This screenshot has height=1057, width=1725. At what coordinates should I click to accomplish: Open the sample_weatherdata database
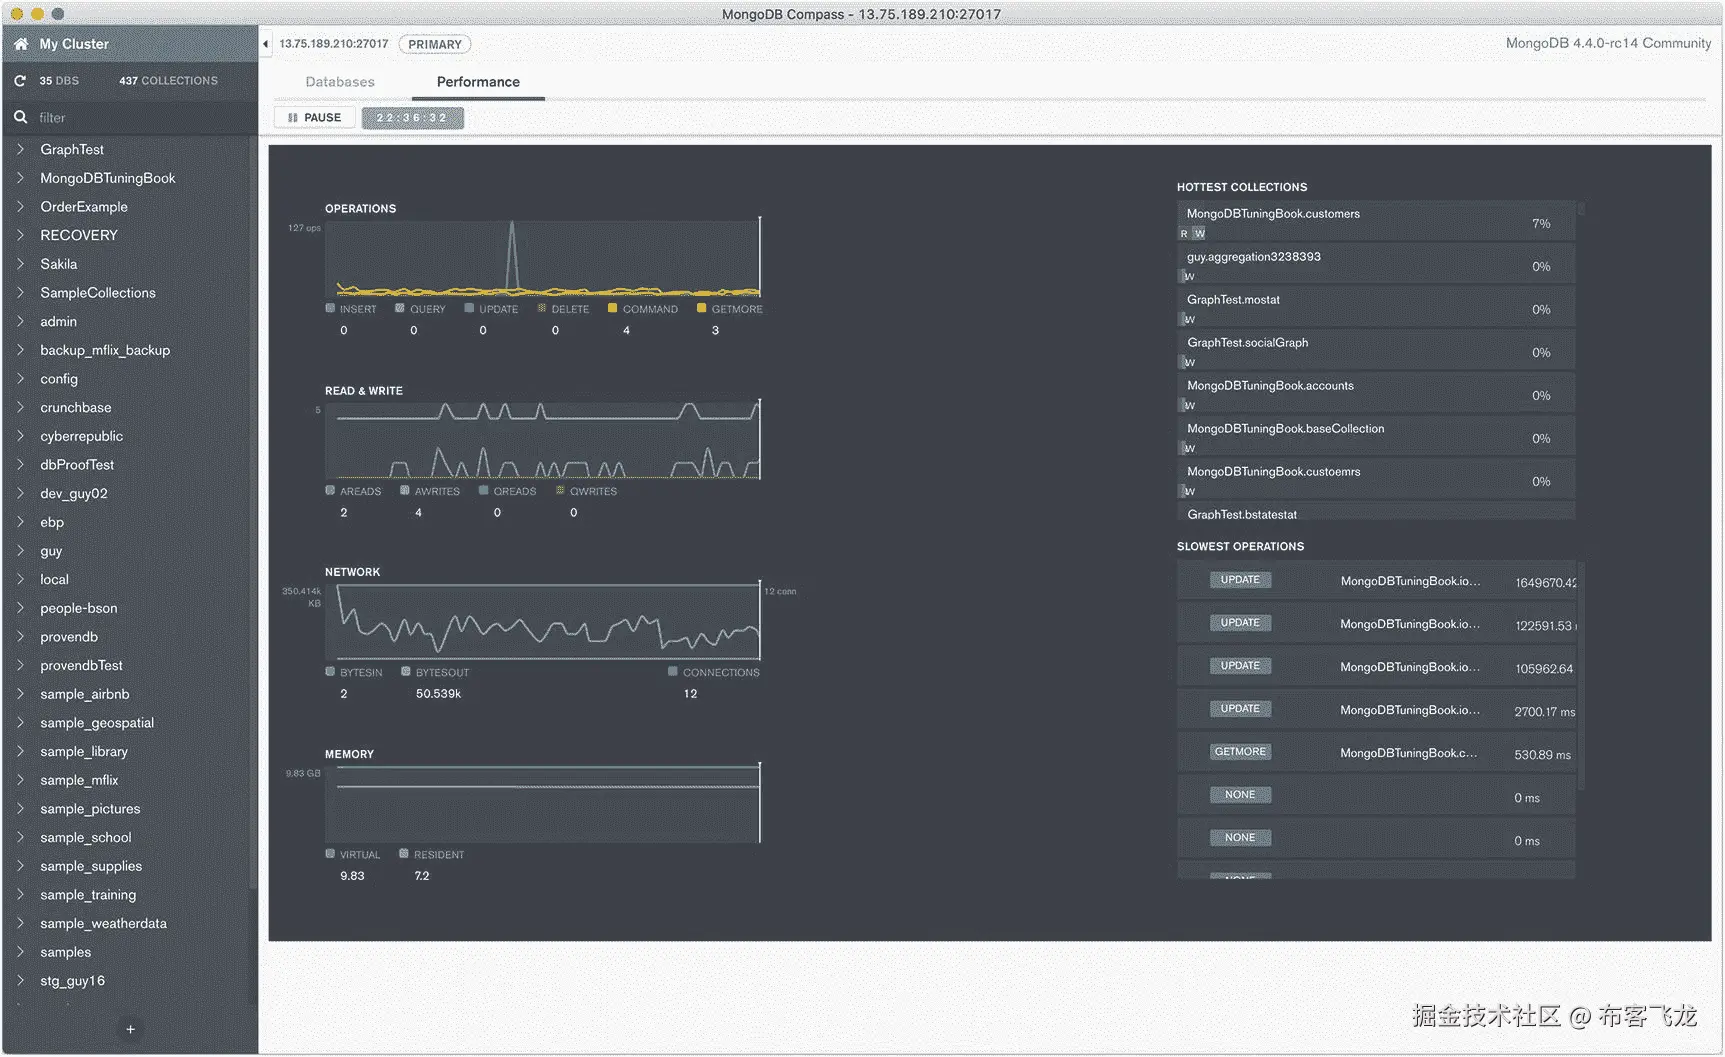click(103, 923)
